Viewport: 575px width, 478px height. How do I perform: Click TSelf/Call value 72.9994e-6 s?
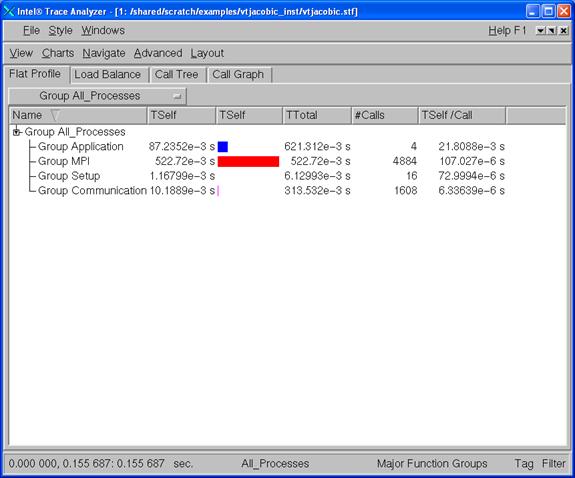coord(472,176)
